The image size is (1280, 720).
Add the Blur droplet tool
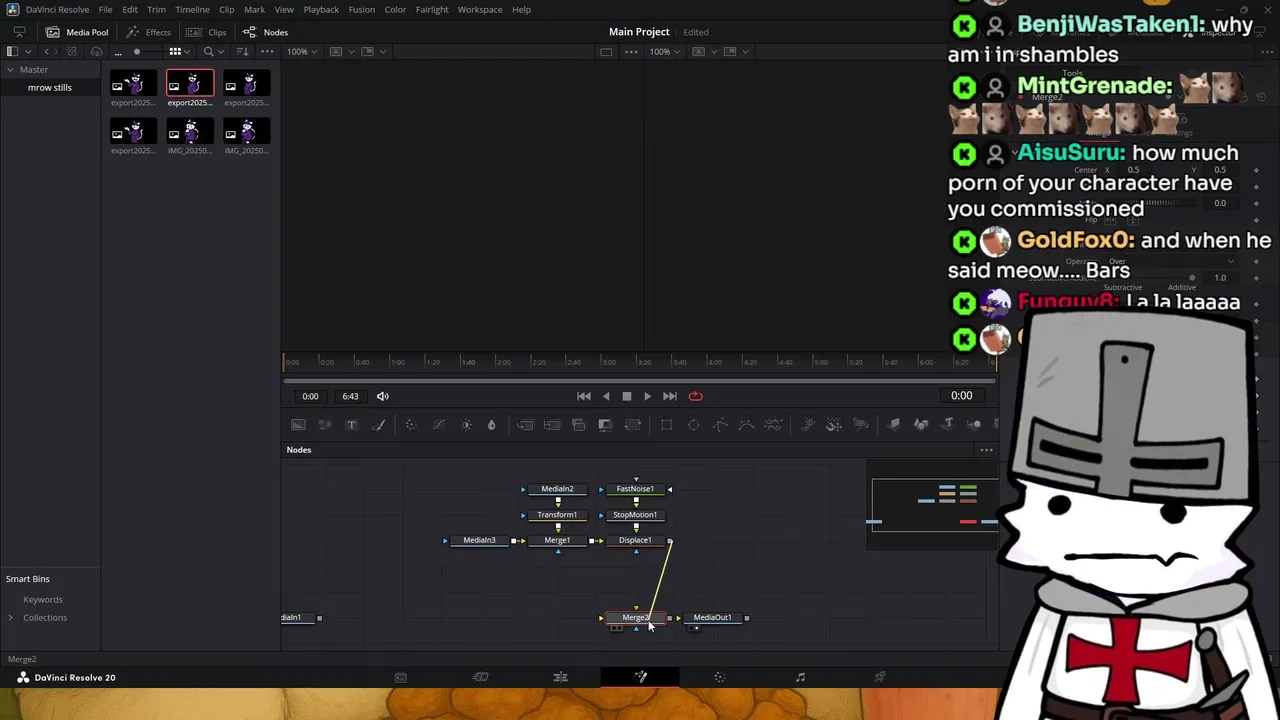click(491, 425)
